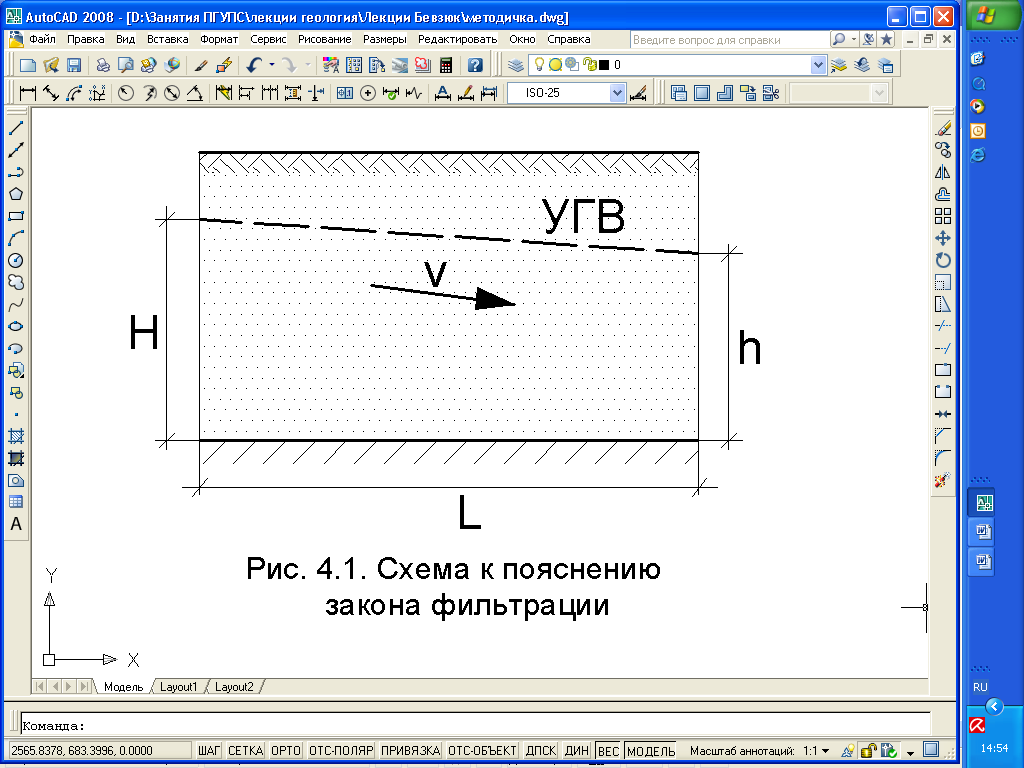
Task: Open the Редактировать menu
Action: (x=457, y=39)
